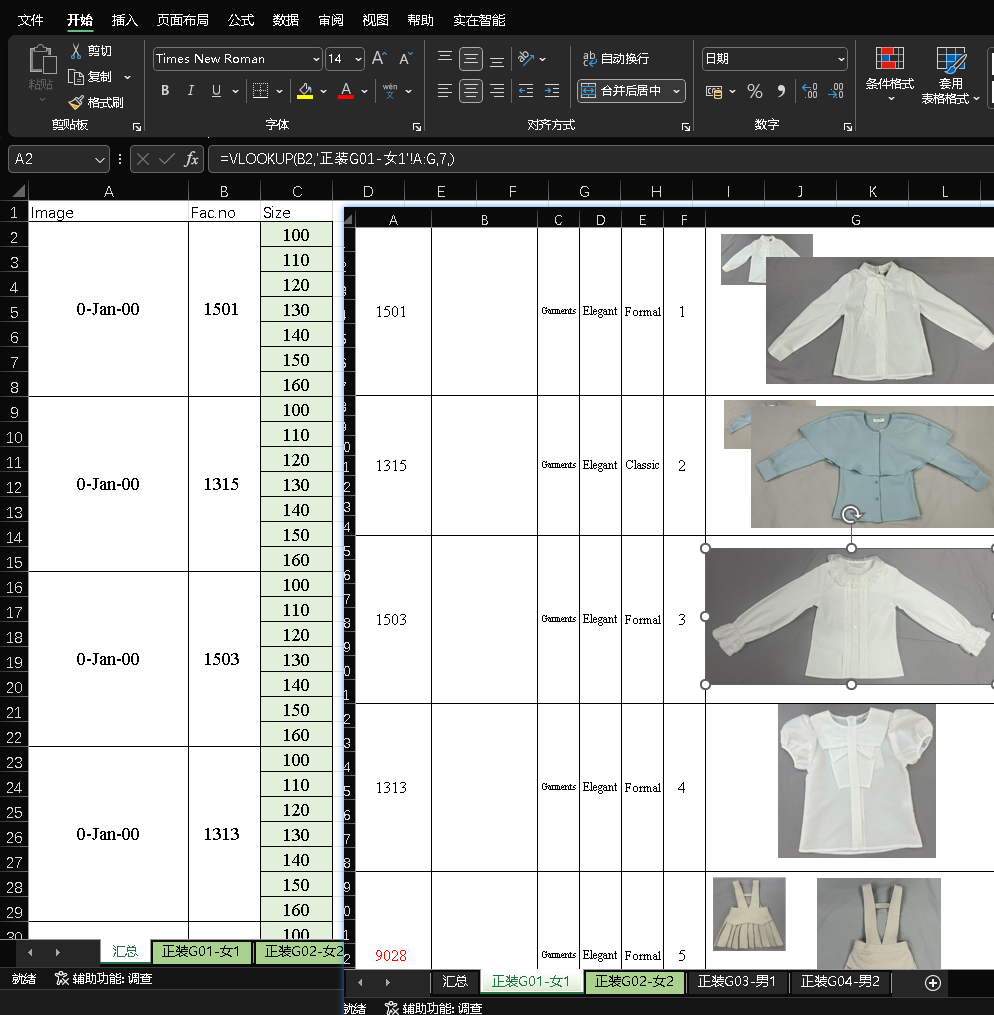
Task: Click the Copy (复制) button
Action: tap(90, 77)
